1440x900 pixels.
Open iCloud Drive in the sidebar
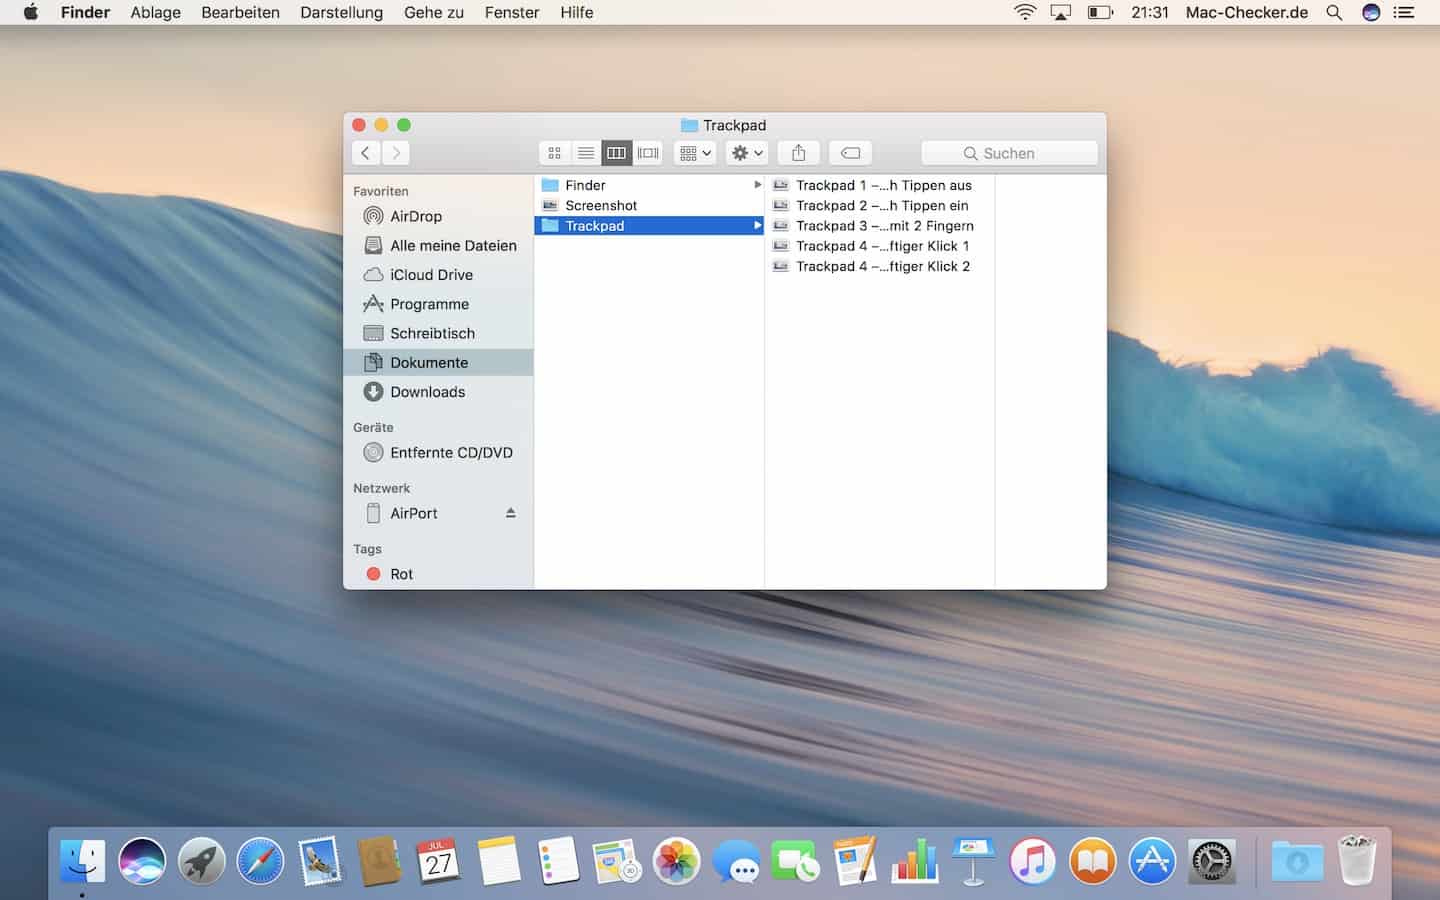pos(438,275)
